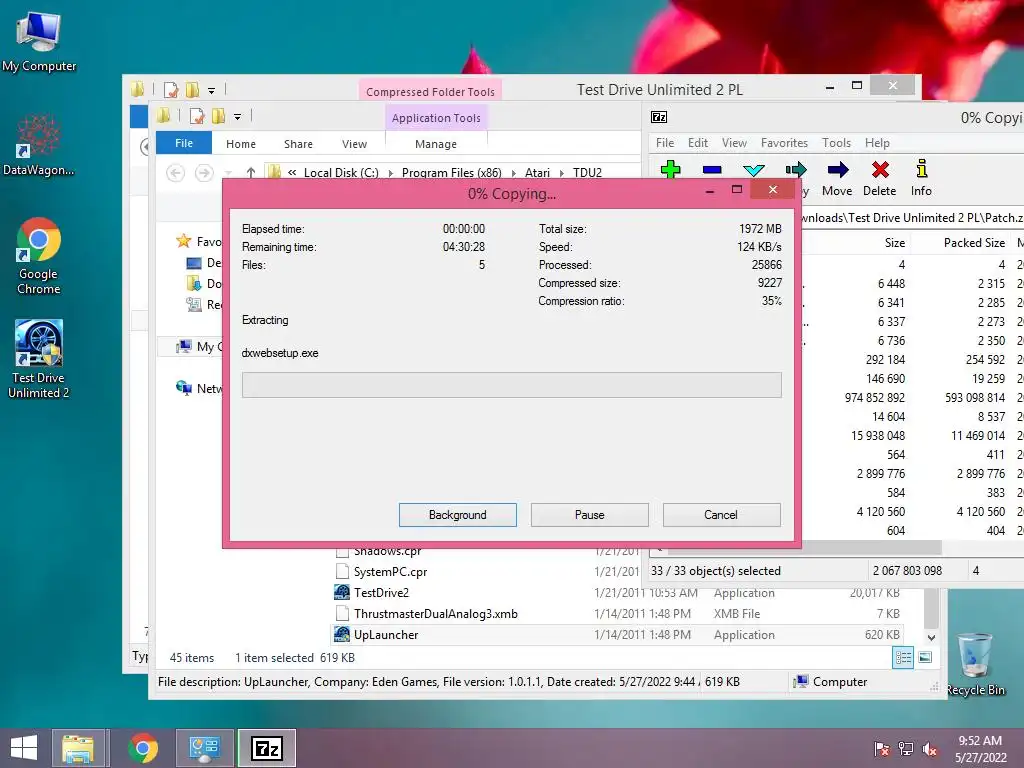Click New folder icon in Test Drive Unlimited 2 PL window
Viewport: 1024px width, 768px height.
(192, 89)
